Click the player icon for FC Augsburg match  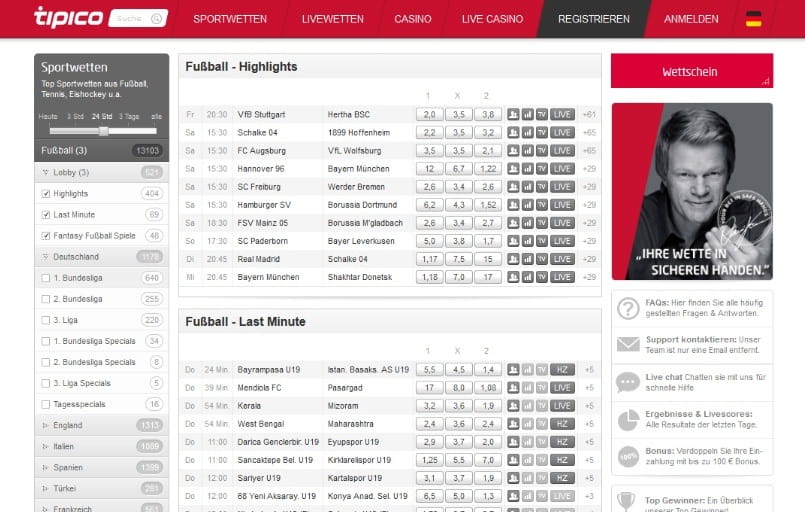(513, 150)
